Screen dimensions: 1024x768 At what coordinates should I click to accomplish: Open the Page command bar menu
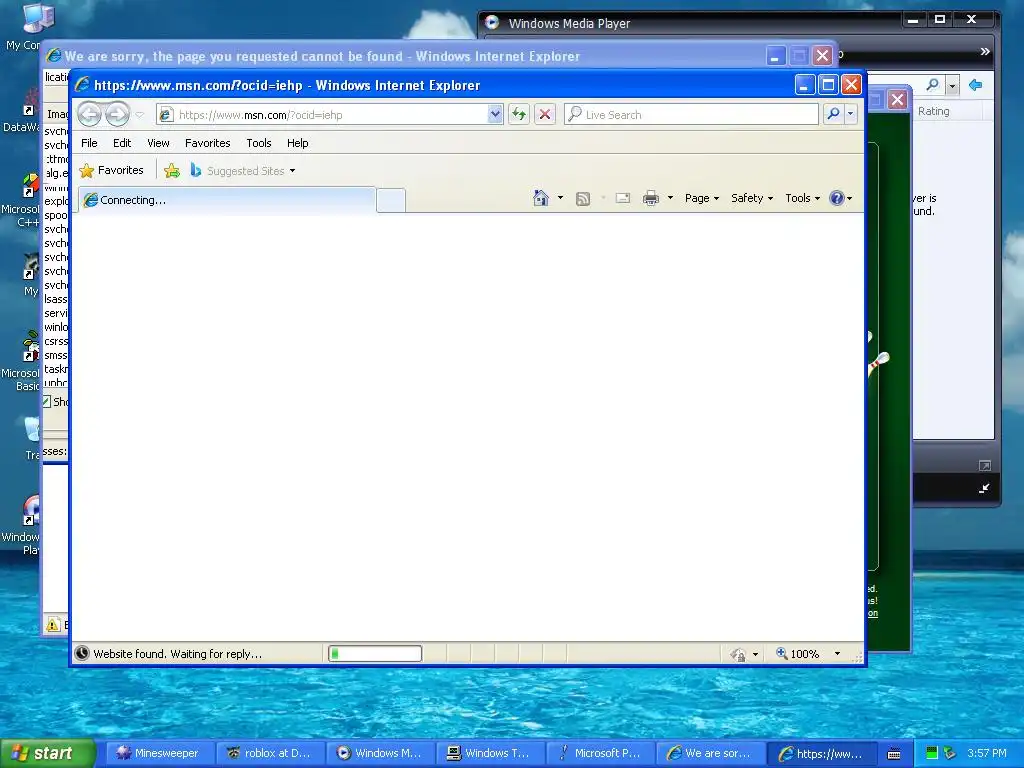(702, 198)
